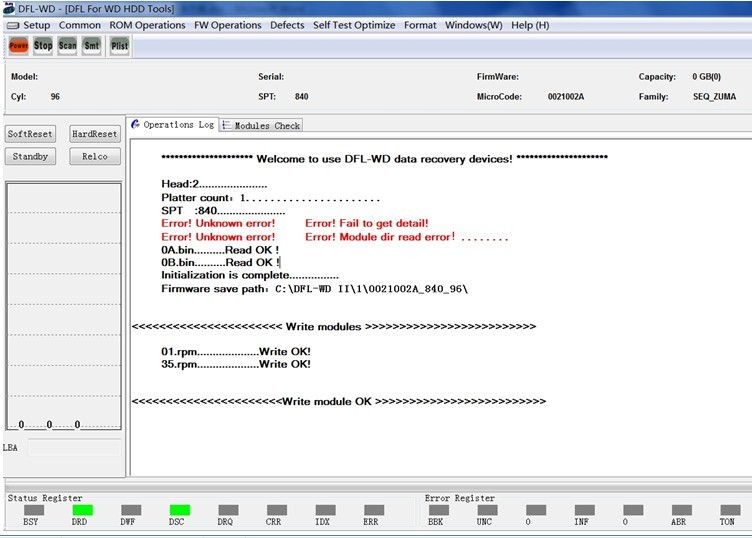The width and height of the screenshot is (752, 538).
Task: Click the 'Initialization is complete' log line
Action: [x=250, y=276]
